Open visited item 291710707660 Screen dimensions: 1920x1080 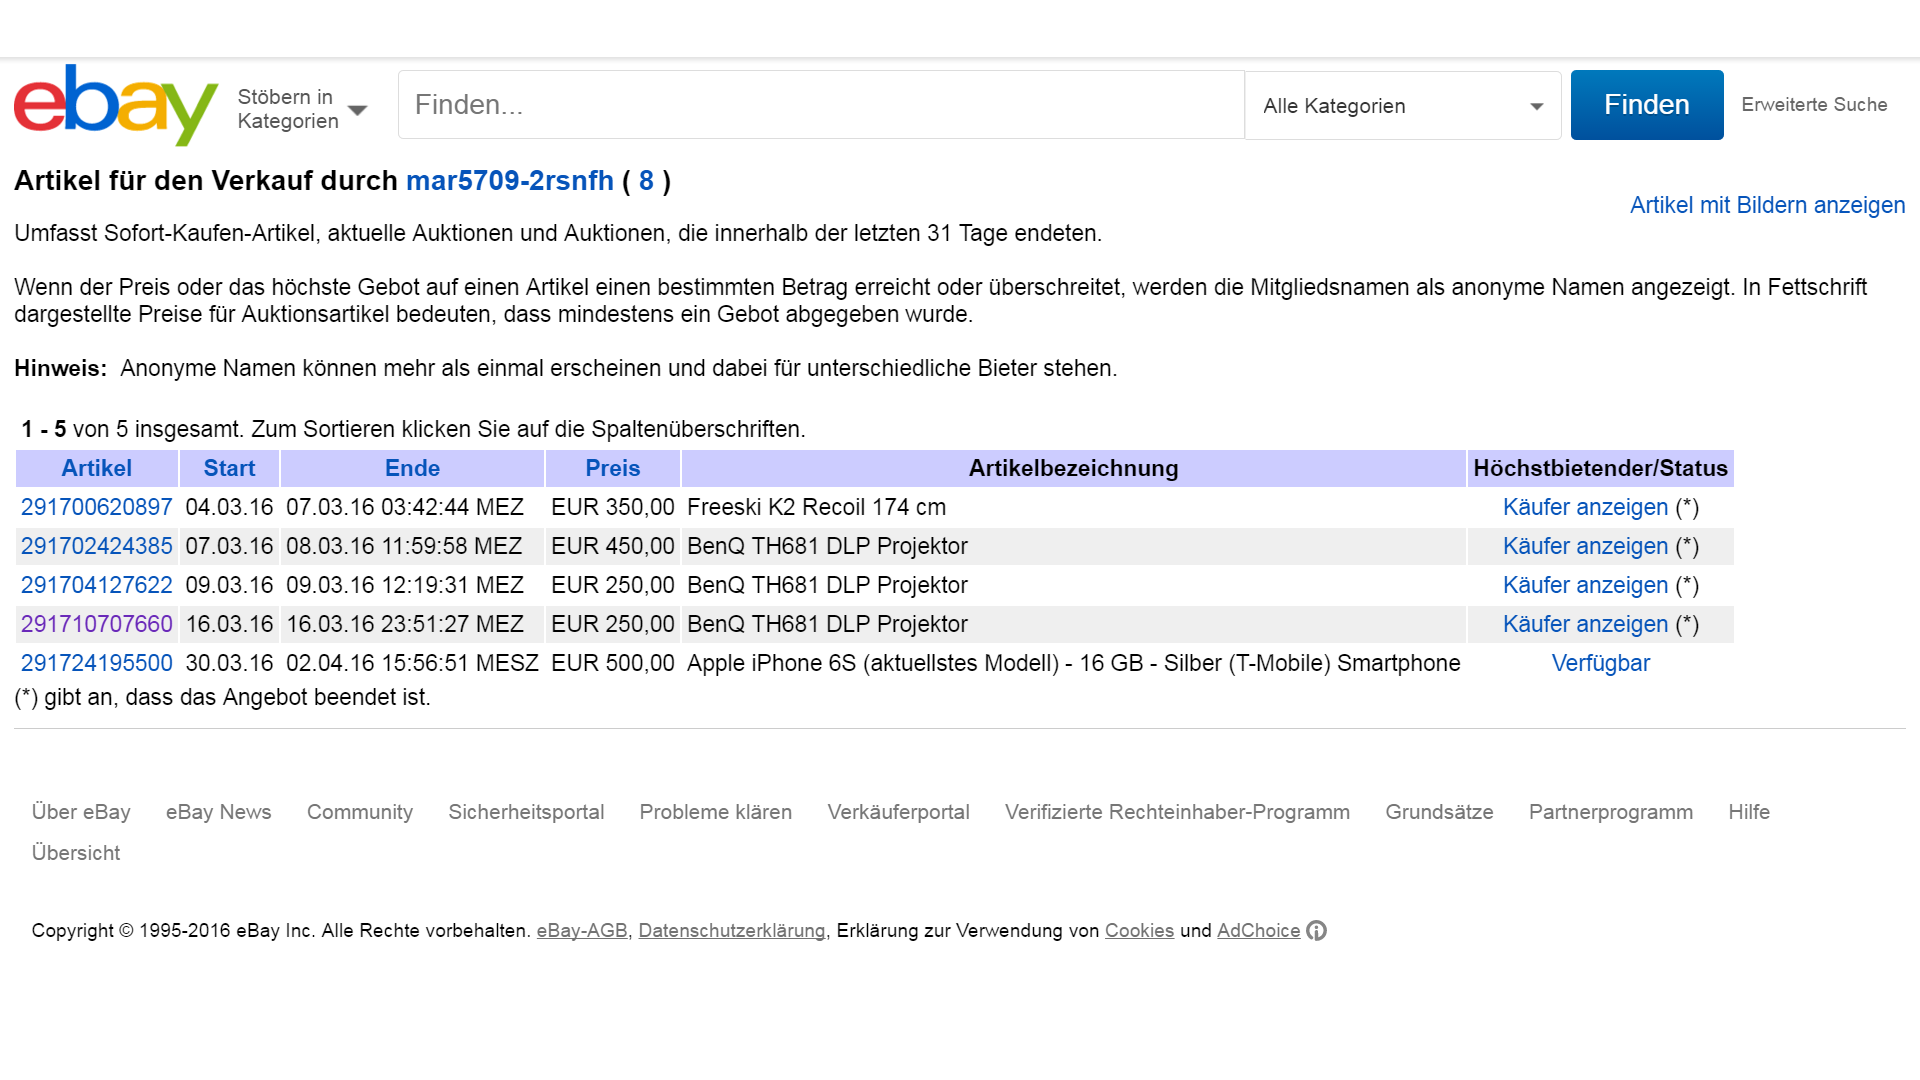97,624
